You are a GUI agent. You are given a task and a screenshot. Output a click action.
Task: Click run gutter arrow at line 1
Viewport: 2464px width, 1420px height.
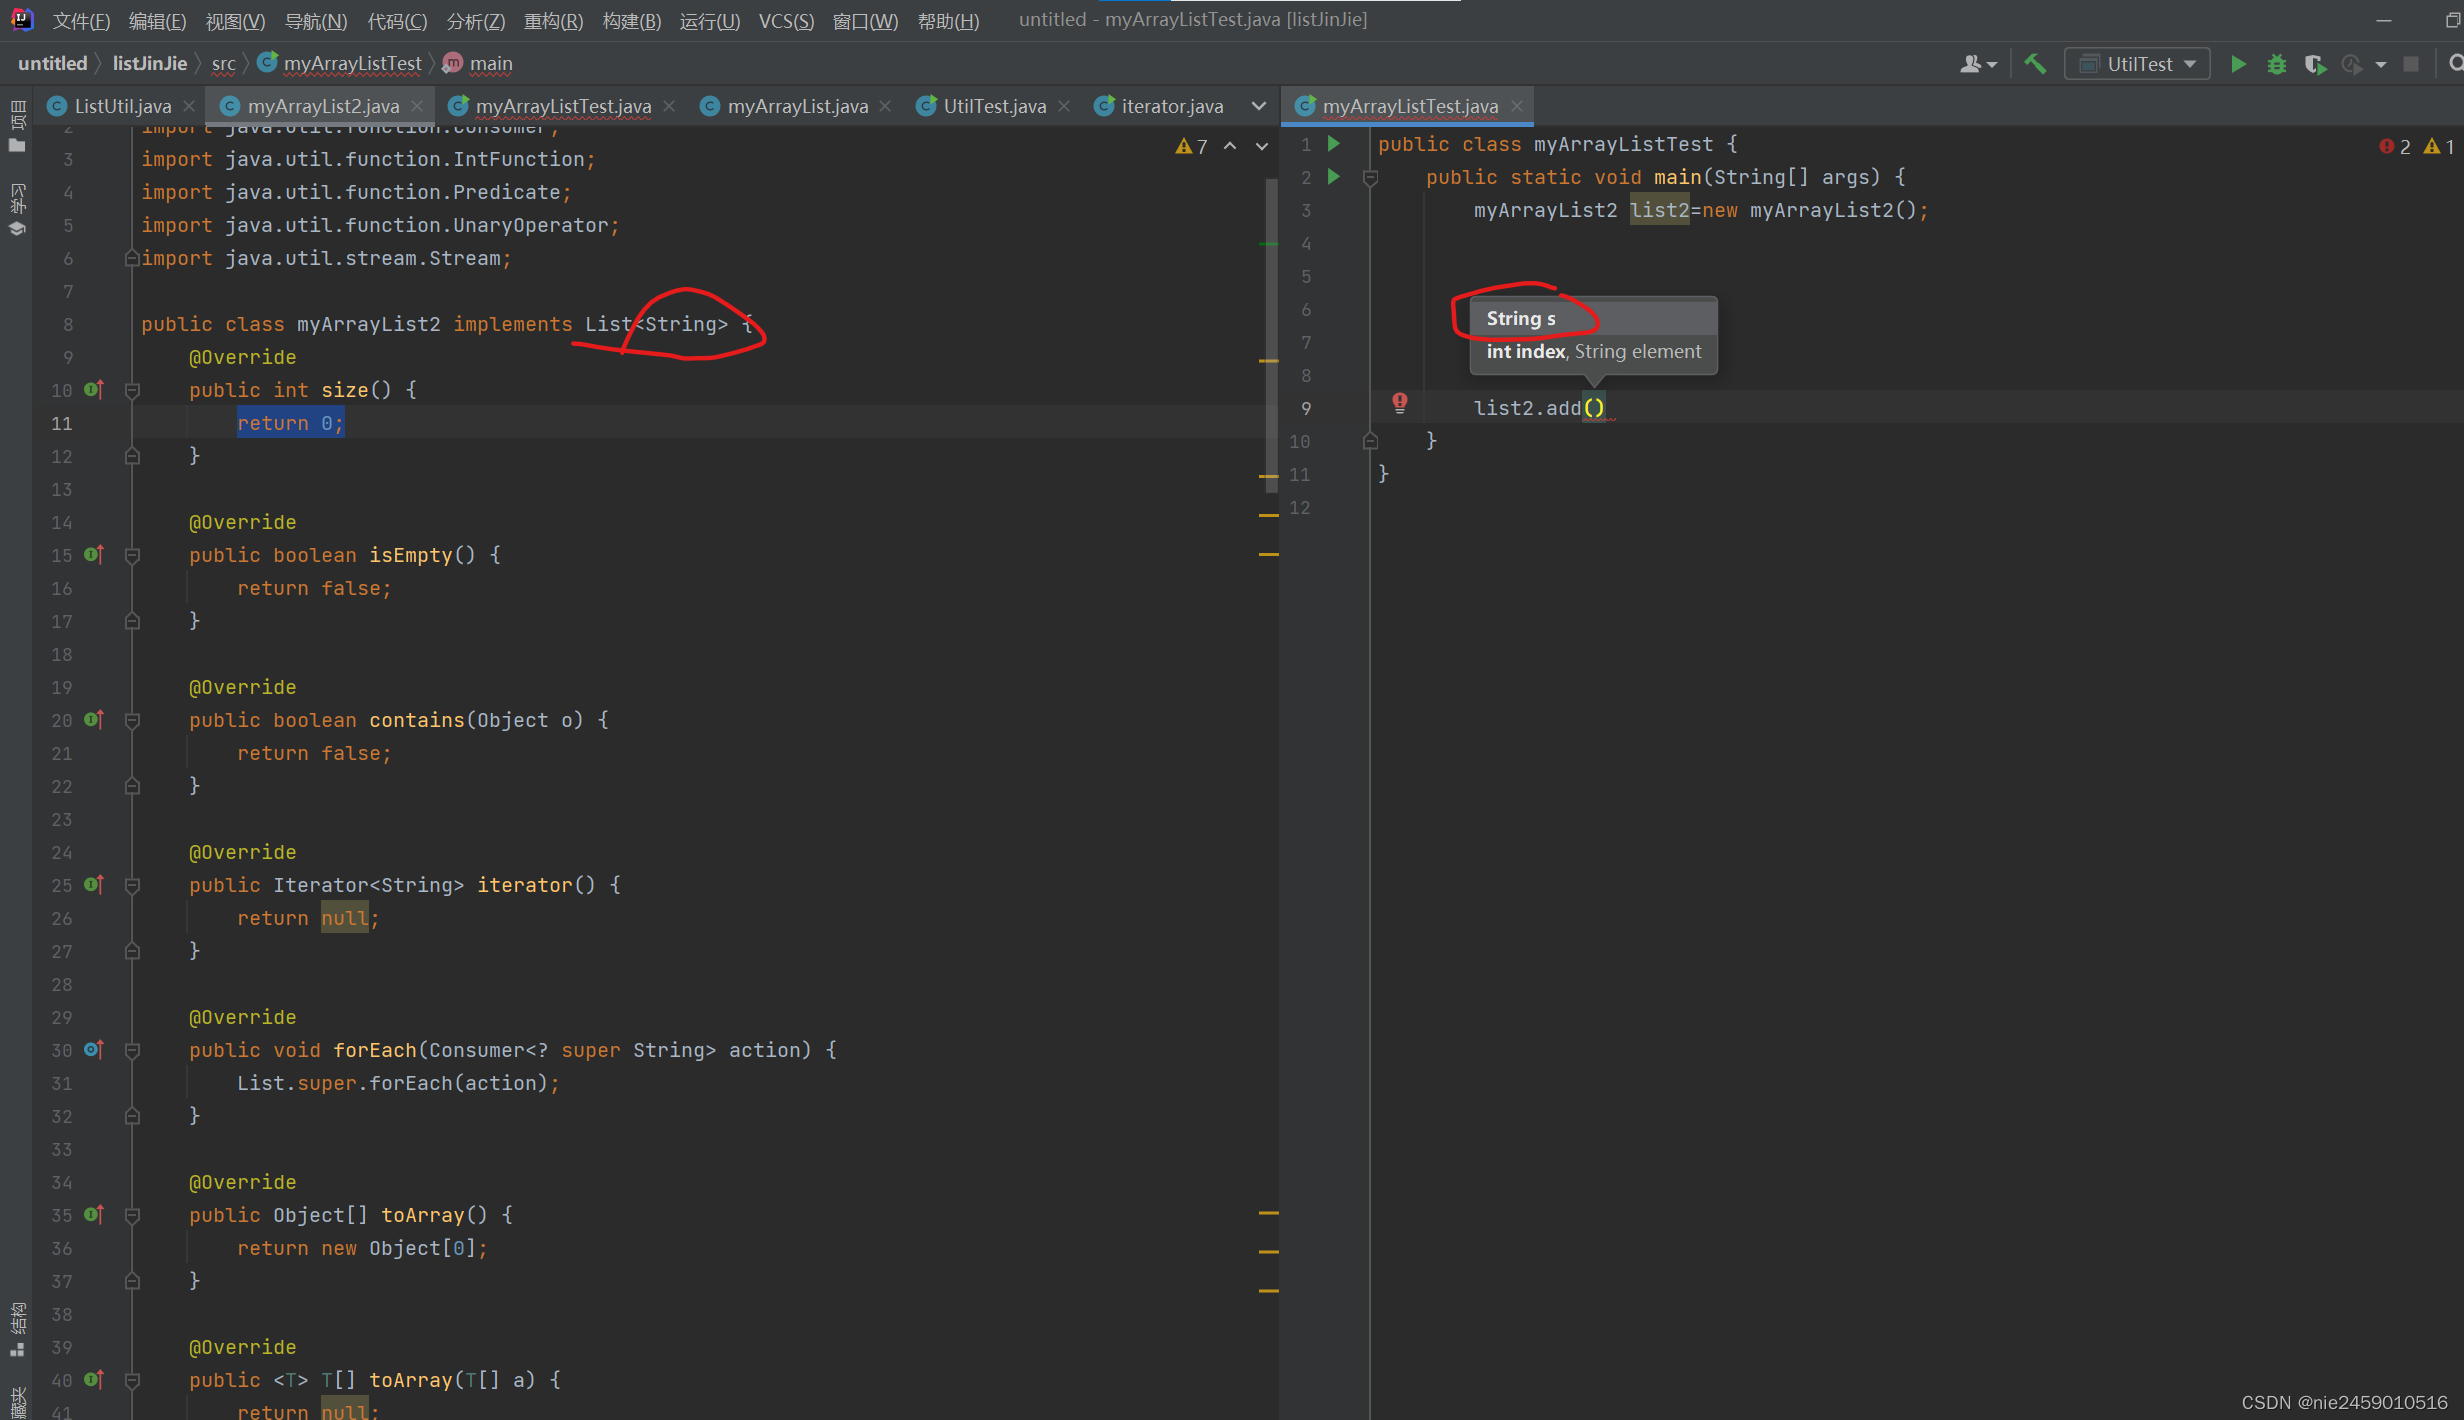[x=1333, y=144]
